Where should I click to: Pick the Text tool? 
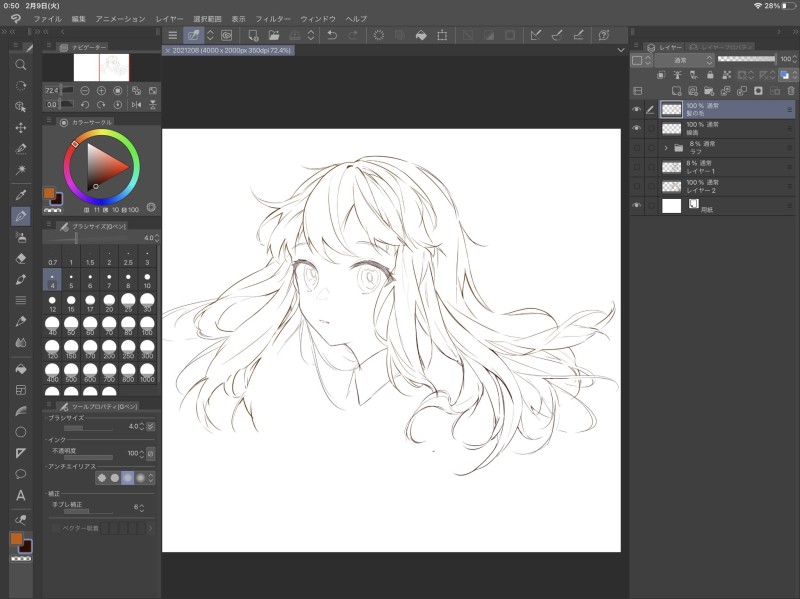point(21,495)
